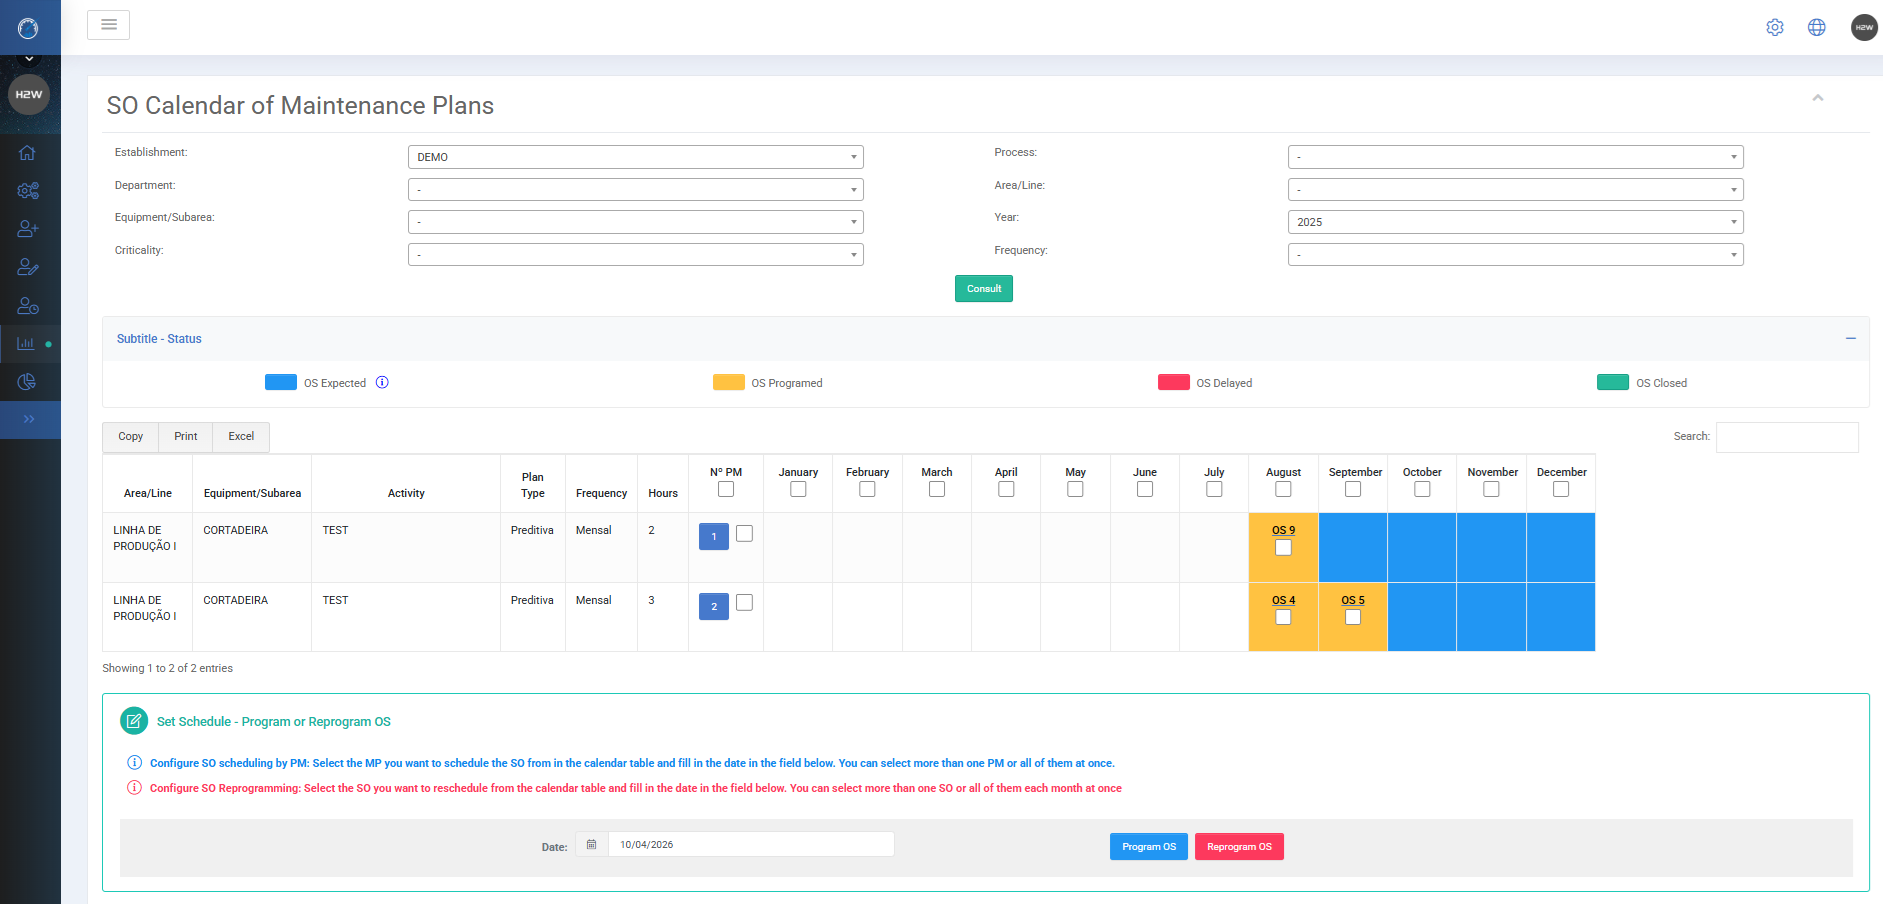Click the Consult button
1883x904 pixels.
coord(983,288)
